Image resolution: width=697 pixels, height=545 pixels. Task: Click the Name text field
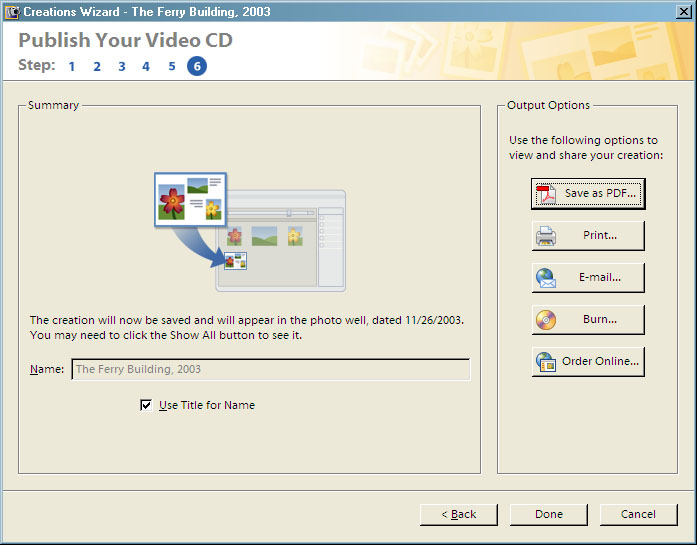[x=270, y=370]
